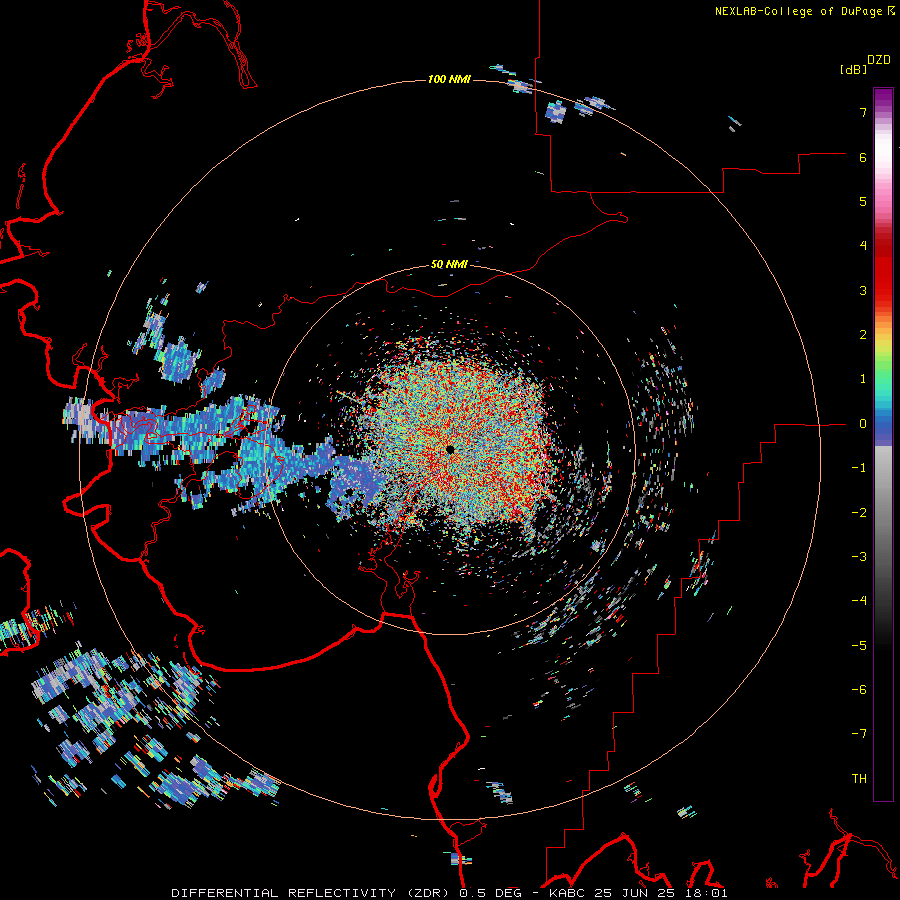Click the "DZD" legend title
Image resolution: width=900 pixels, height=900 pixels.
(879, 60)
